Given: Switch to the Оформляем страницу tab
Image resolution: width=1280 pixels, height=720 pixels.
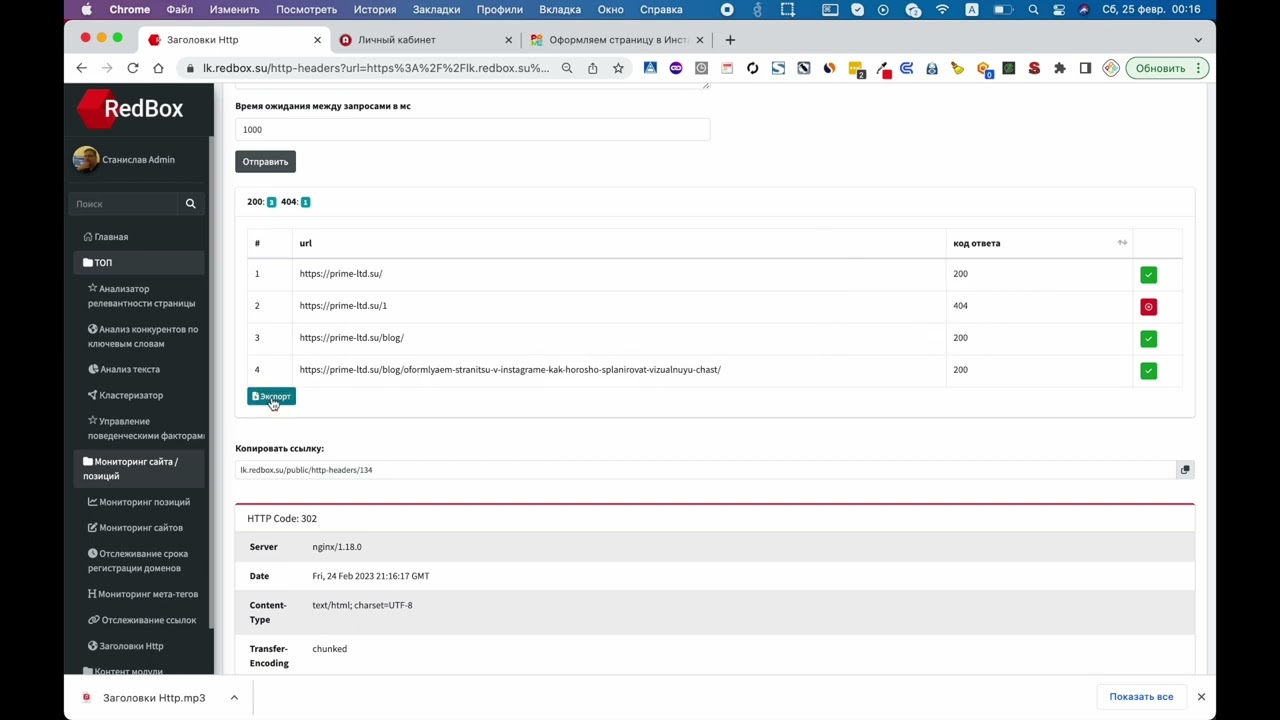Looking at the screenshot, I should coord(616,40).
